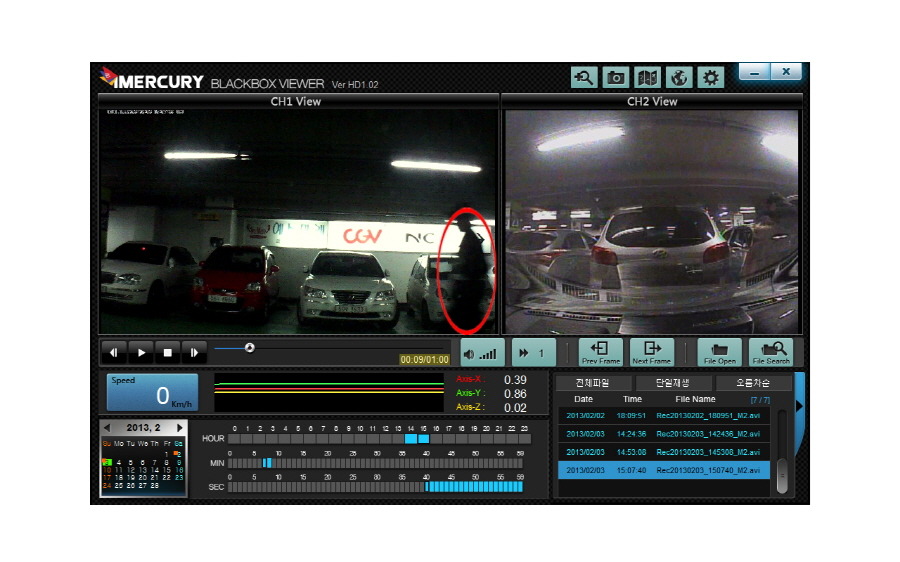Click the volume speaker button
The image size is (900, 562).
tap(482, 353)
